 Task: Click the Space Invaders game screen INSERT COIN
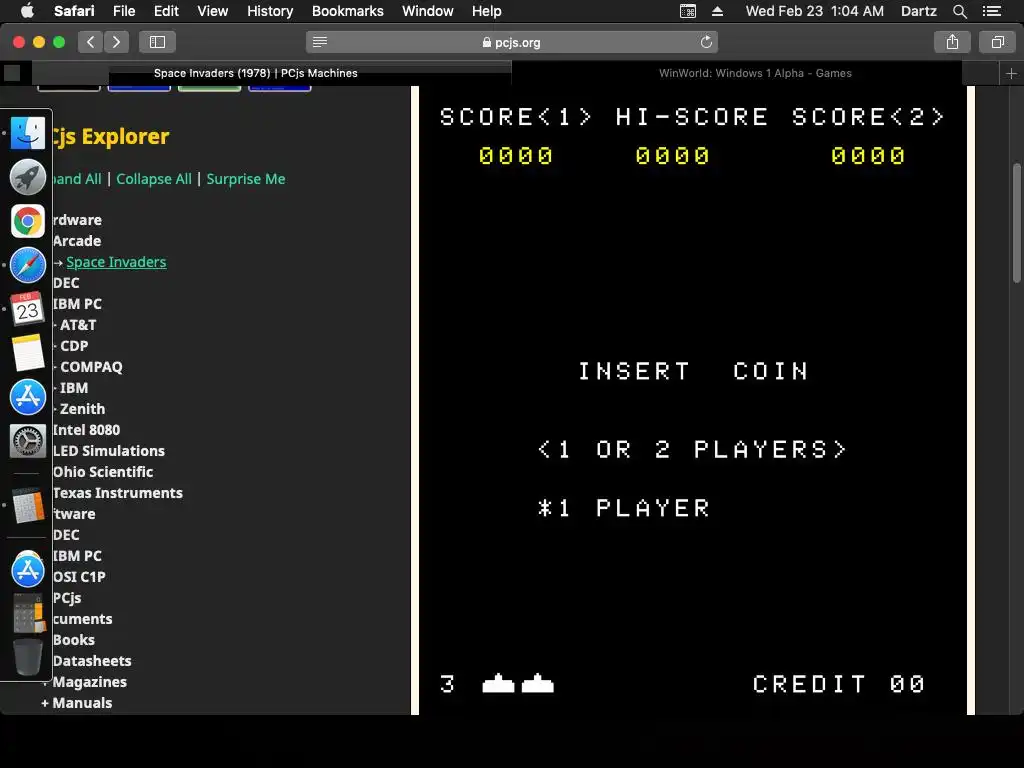click(694, 371)
